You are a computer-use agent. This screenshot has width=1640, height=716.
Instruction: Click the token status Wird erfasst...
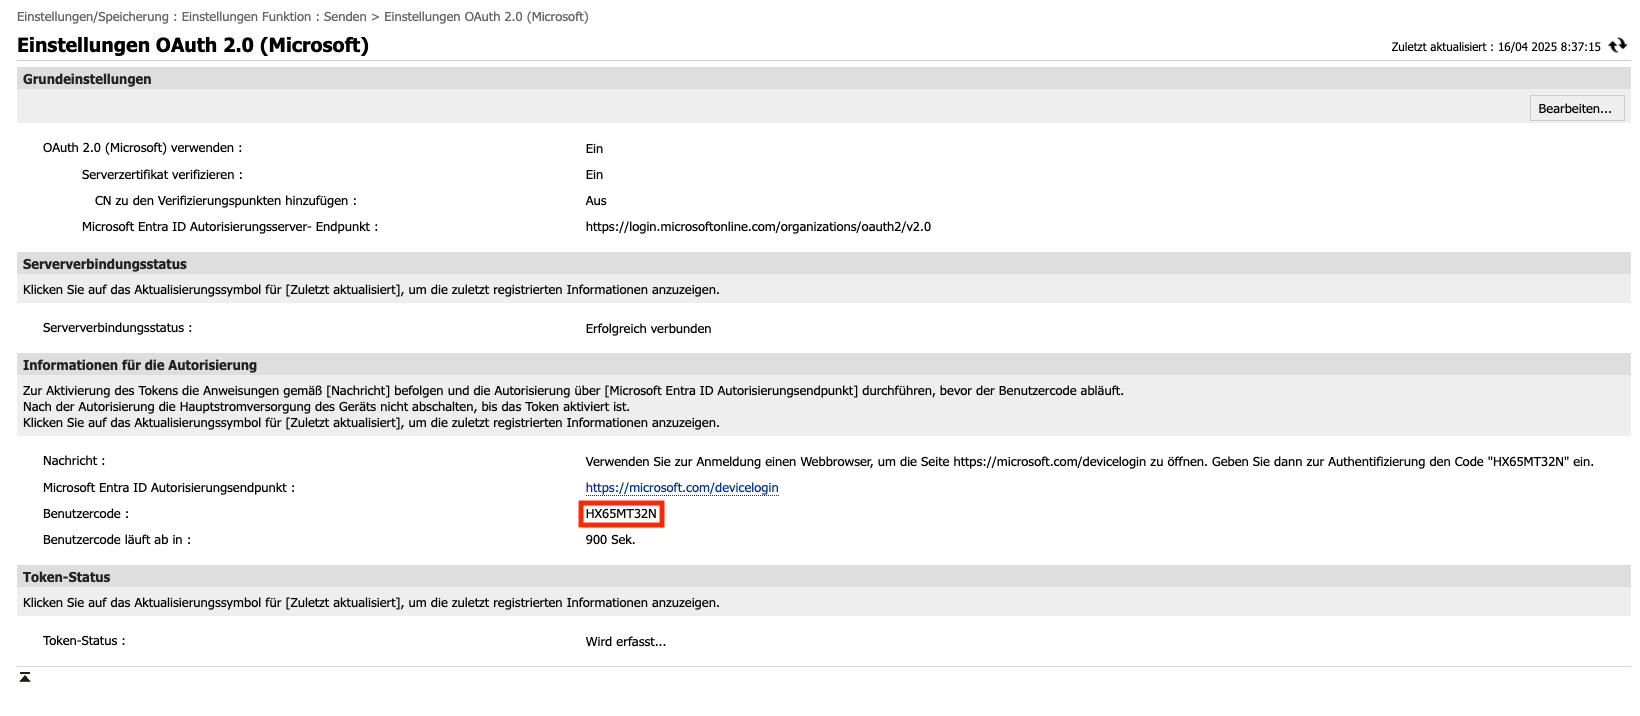pos(626,642)
